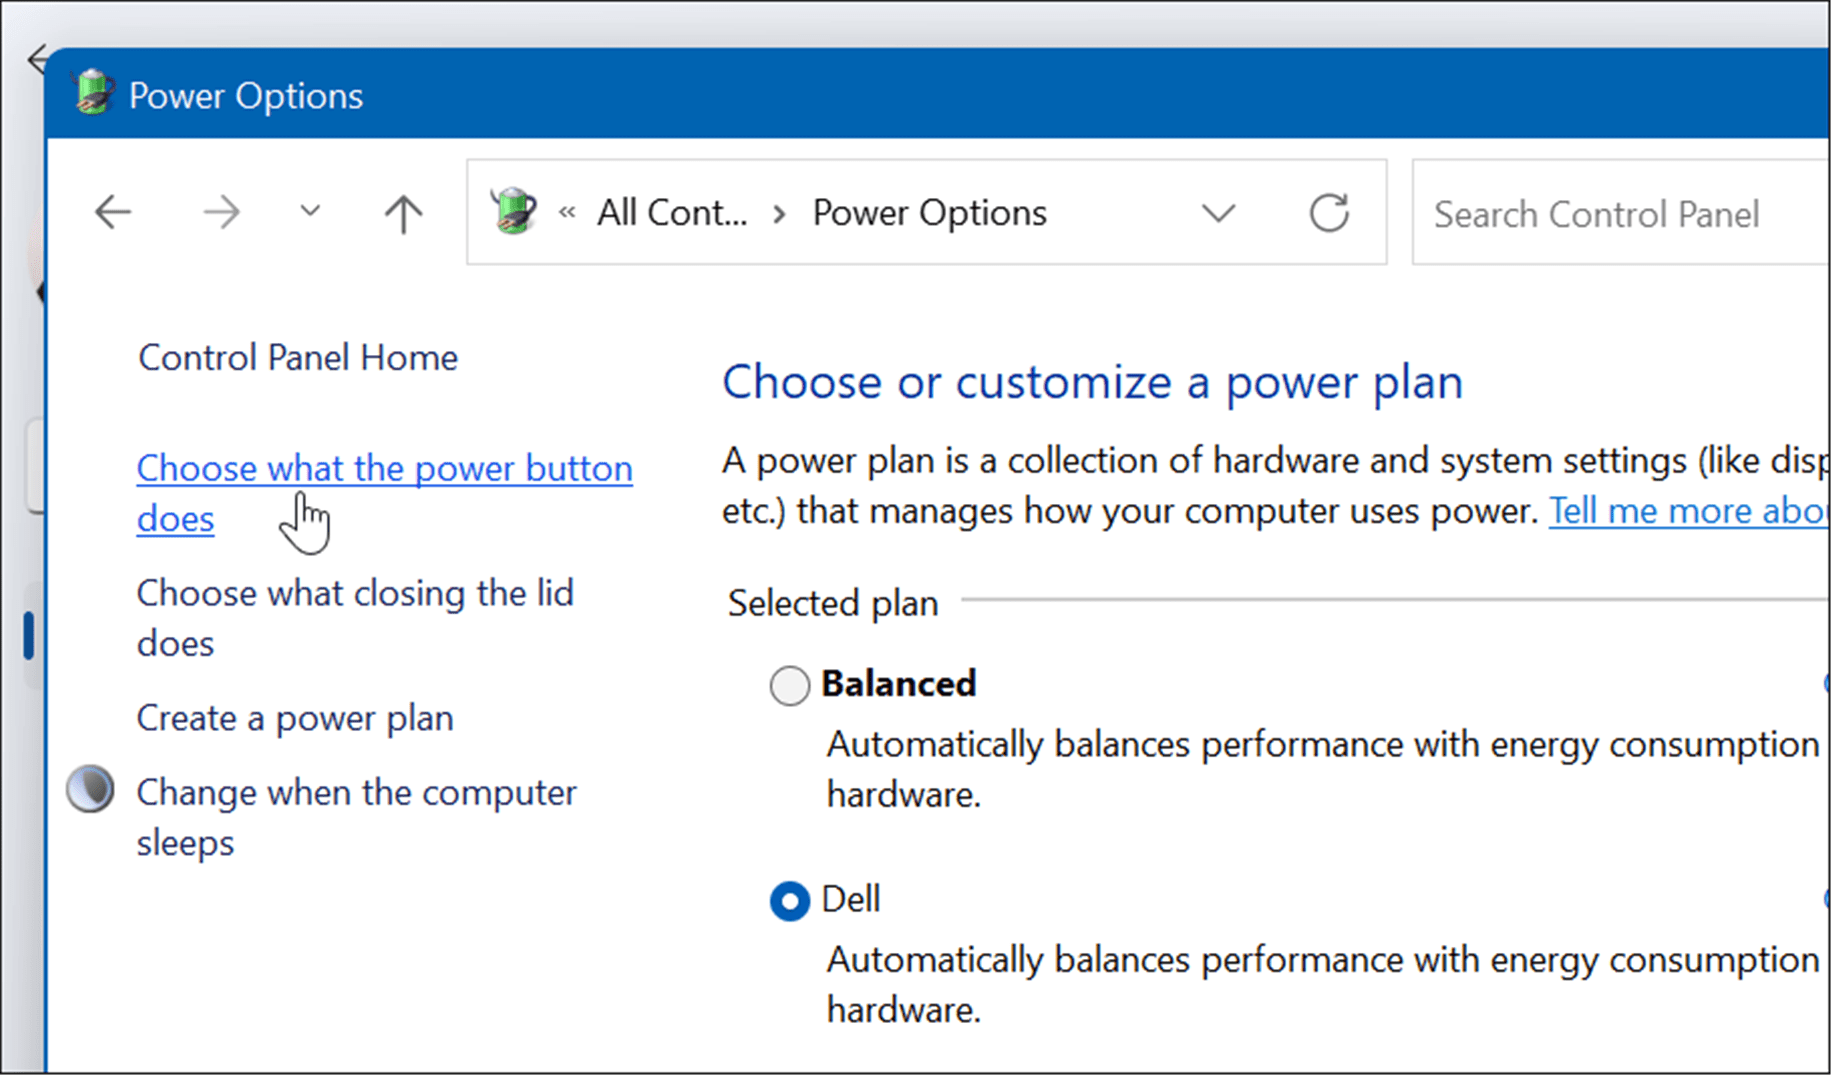1831x1075 pixels.
Task: Click the globe icon beside Change when the computer sleeps
Action: (90, 791)
